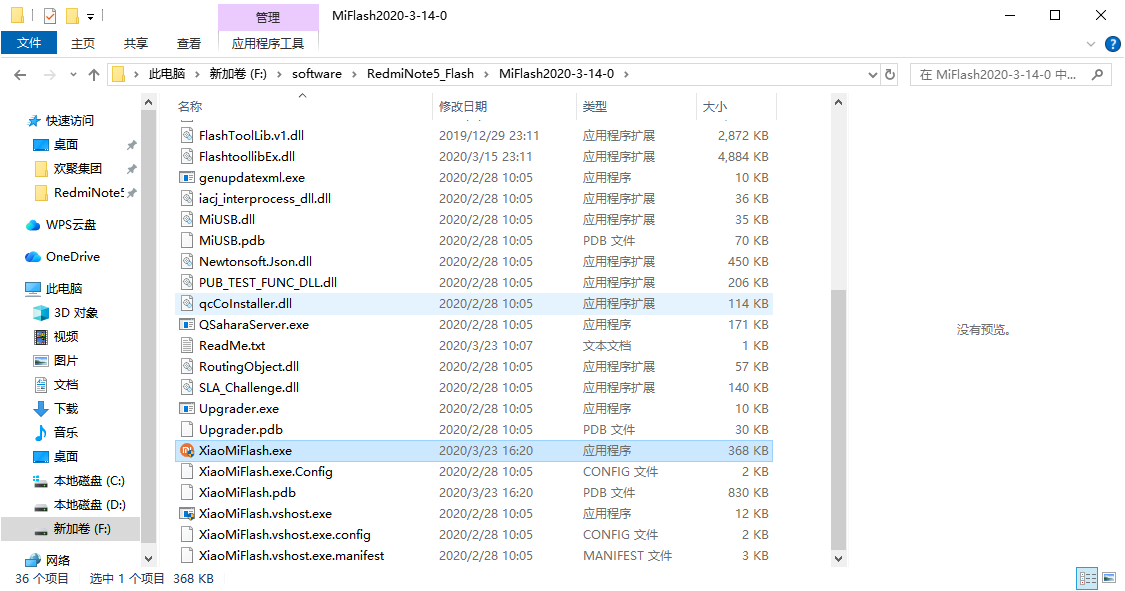Click the ReadMe.txt file icon
The width and height of the screenshot is (1125, 591).
click(x=186, y=346)
